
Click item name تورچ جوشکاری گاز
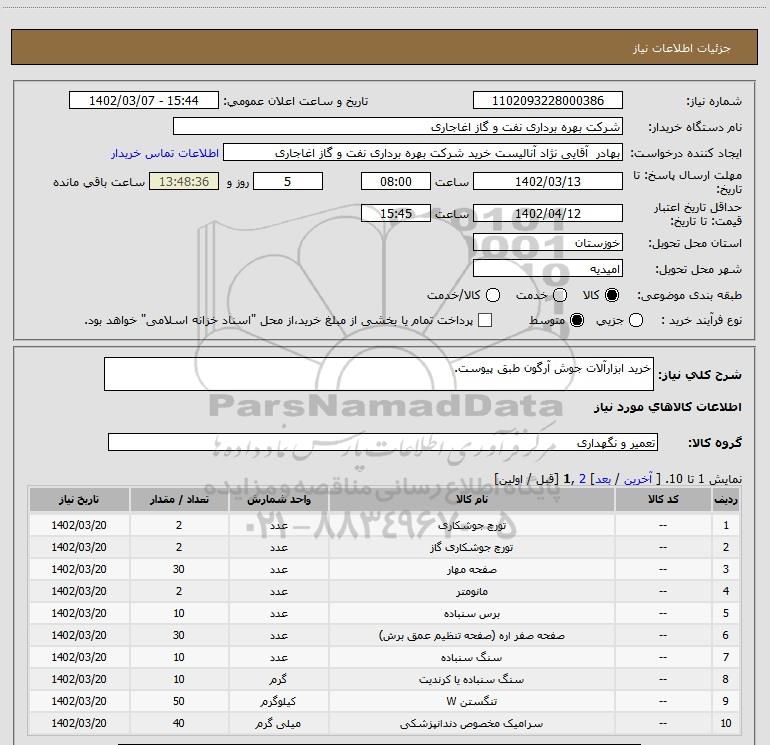pyautogui.click(x=471, y=547)
